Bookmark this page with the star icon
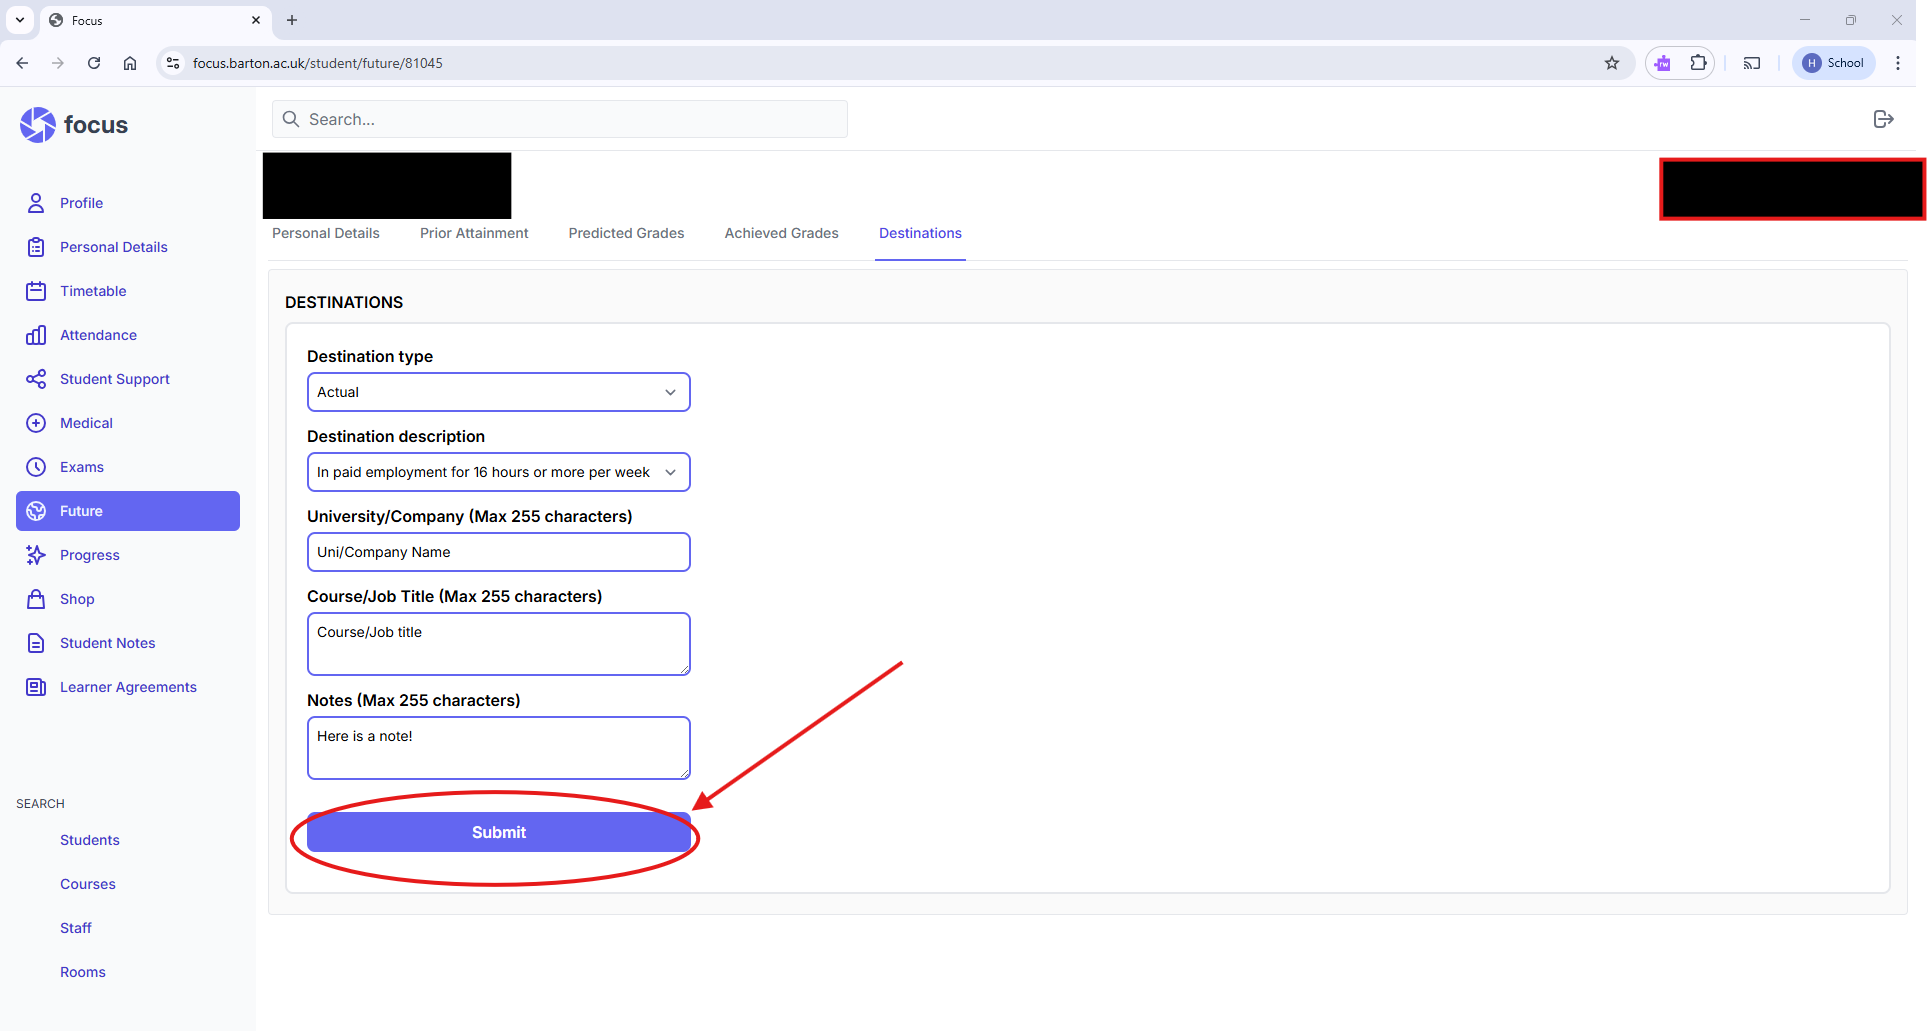The height and width of the screenshot is (1031, 1927). pyautogui.click(x=1612, y=63)
